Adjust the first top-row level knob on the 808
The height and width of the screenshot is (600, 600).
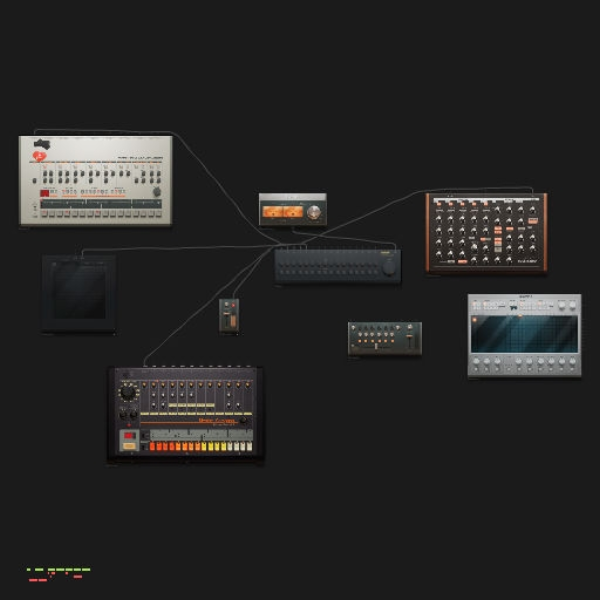click(x=144, y=385)
